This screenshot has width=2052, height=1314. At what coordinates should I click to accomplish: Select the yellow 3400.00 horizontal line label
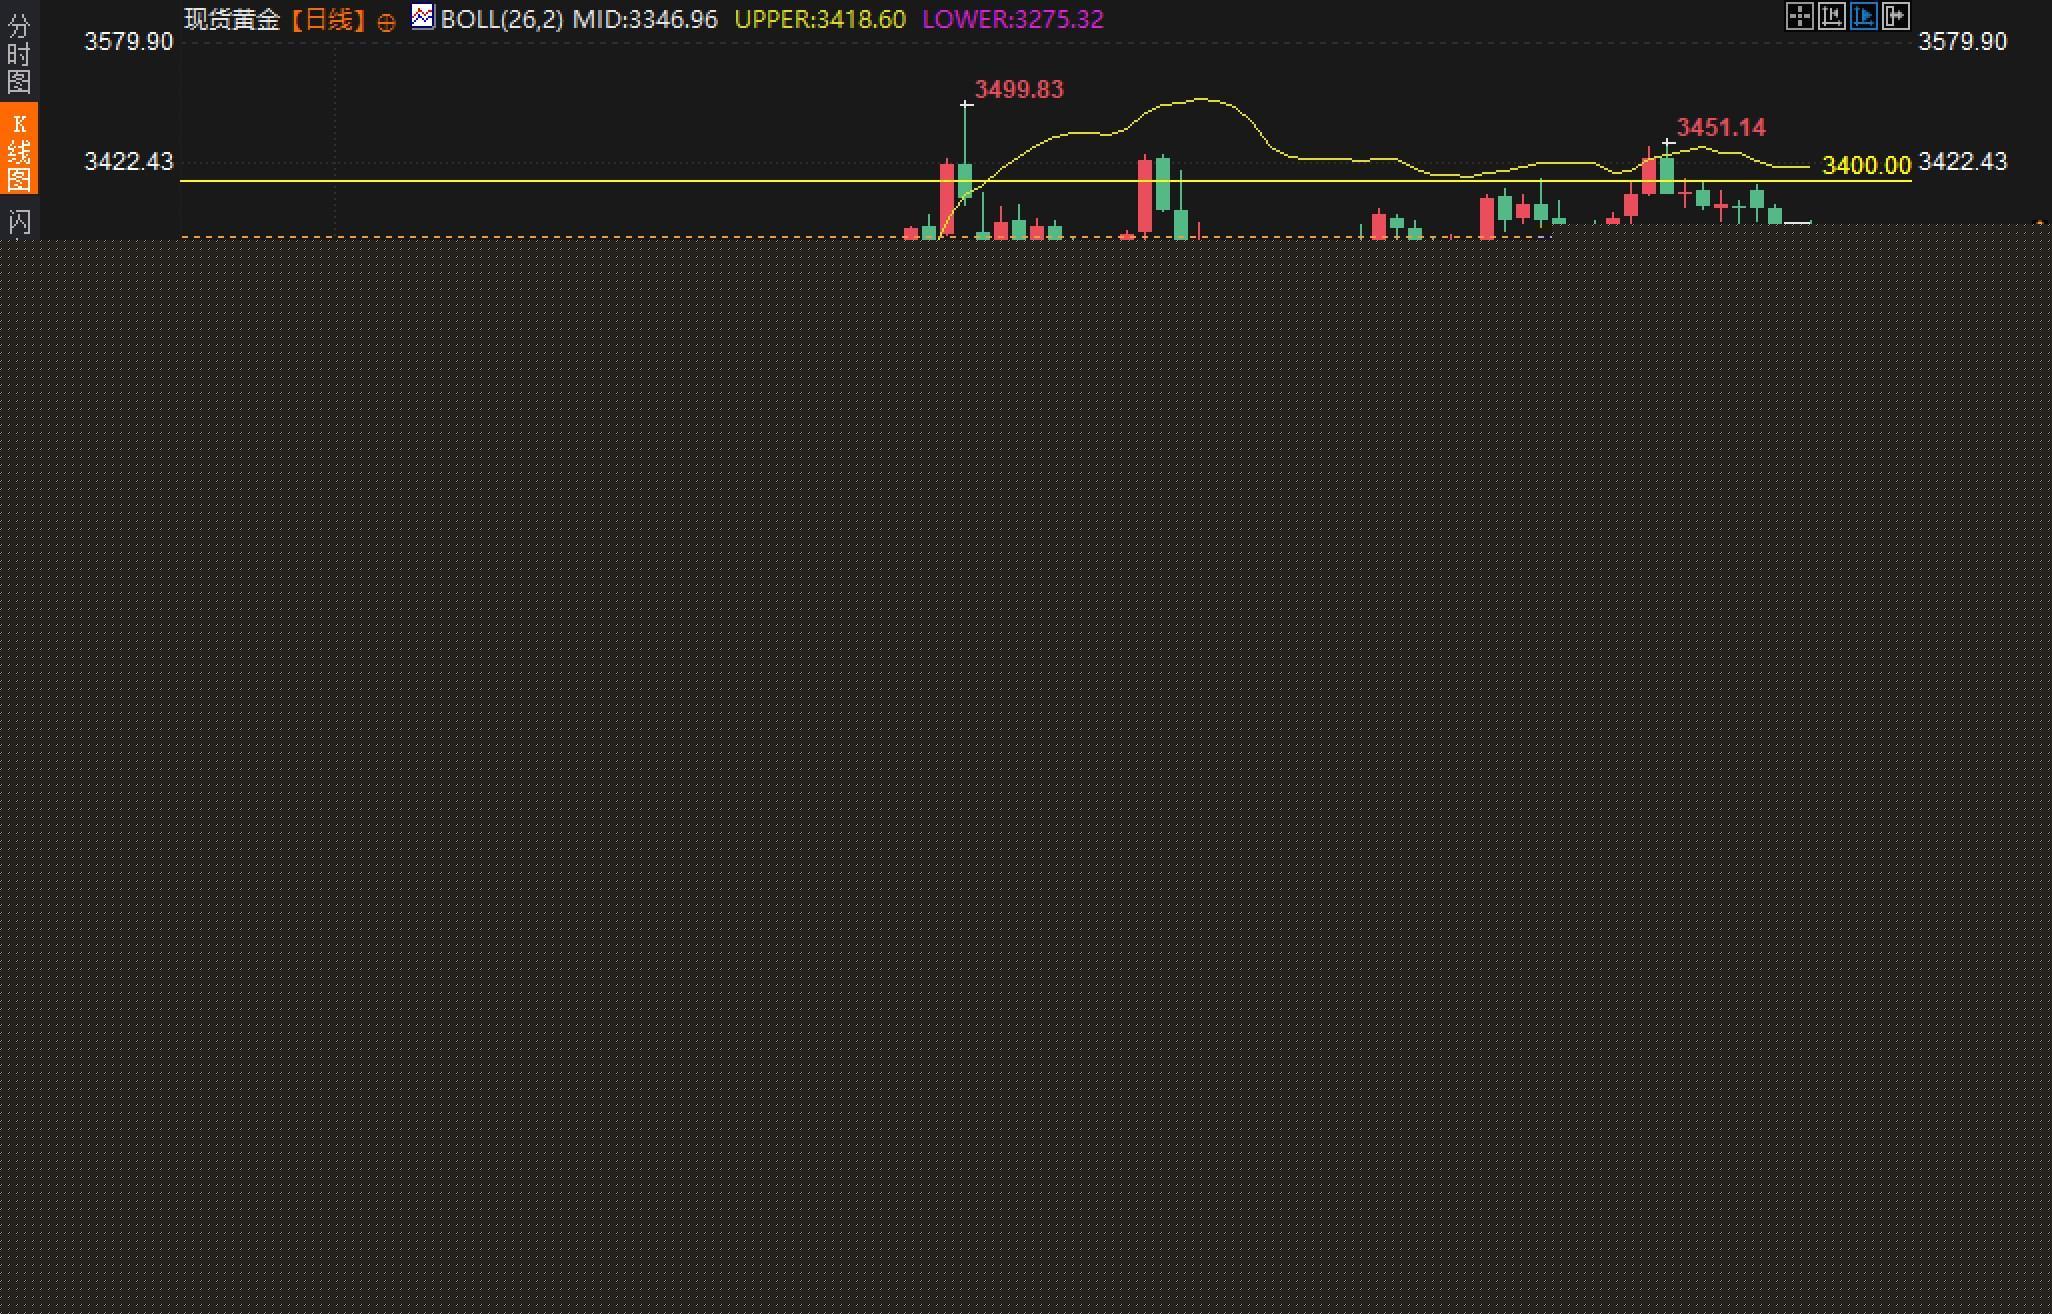click(x=1866, y=165)
